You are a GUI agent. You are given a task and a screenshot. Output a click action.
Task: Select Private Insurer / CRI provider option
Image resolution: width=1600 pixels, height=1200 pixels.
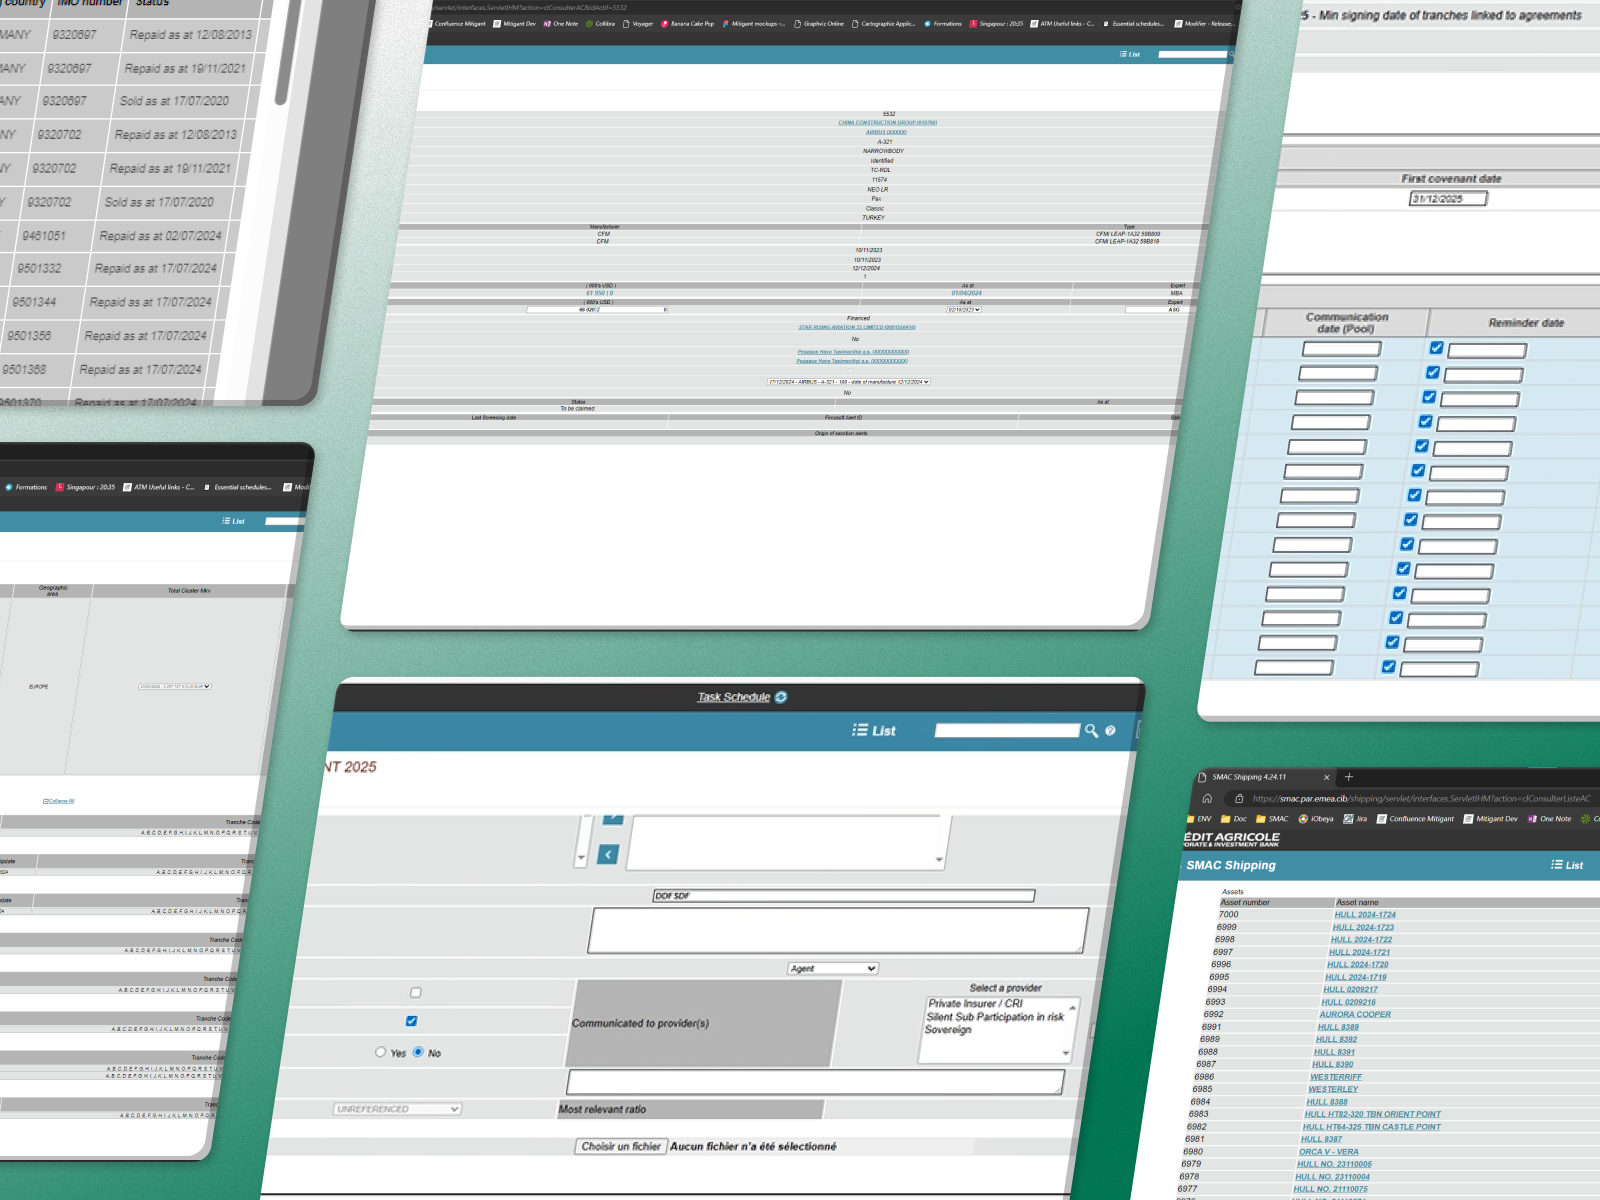coord(975,1004)
